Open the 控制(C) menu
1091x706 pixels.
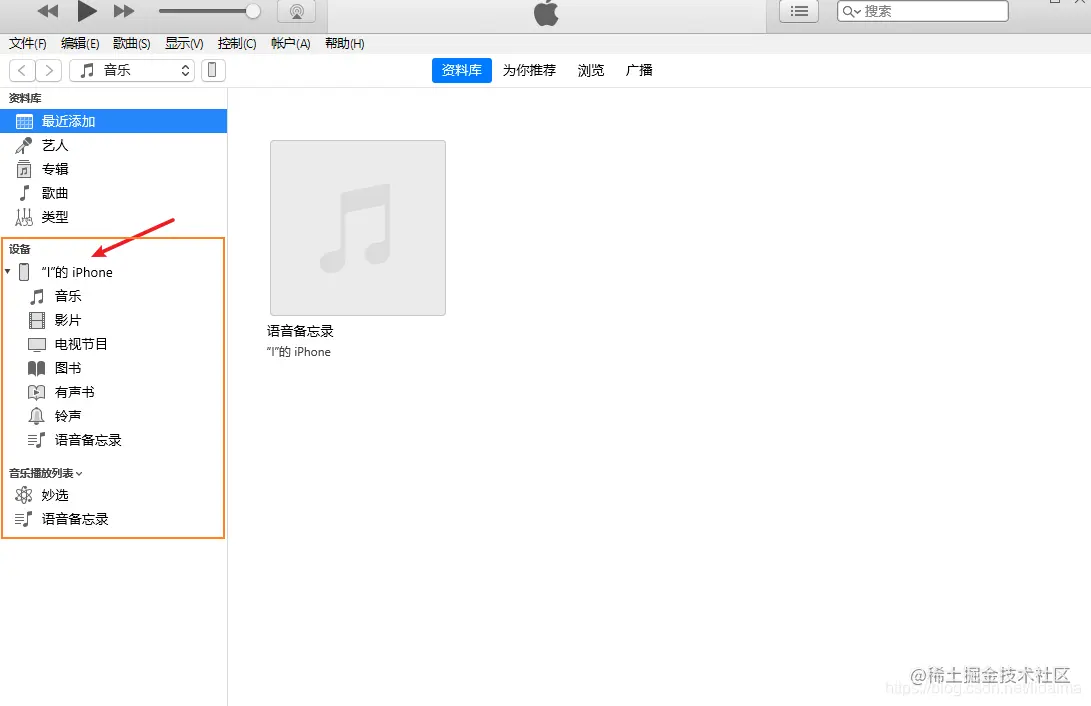coord(237,44)
